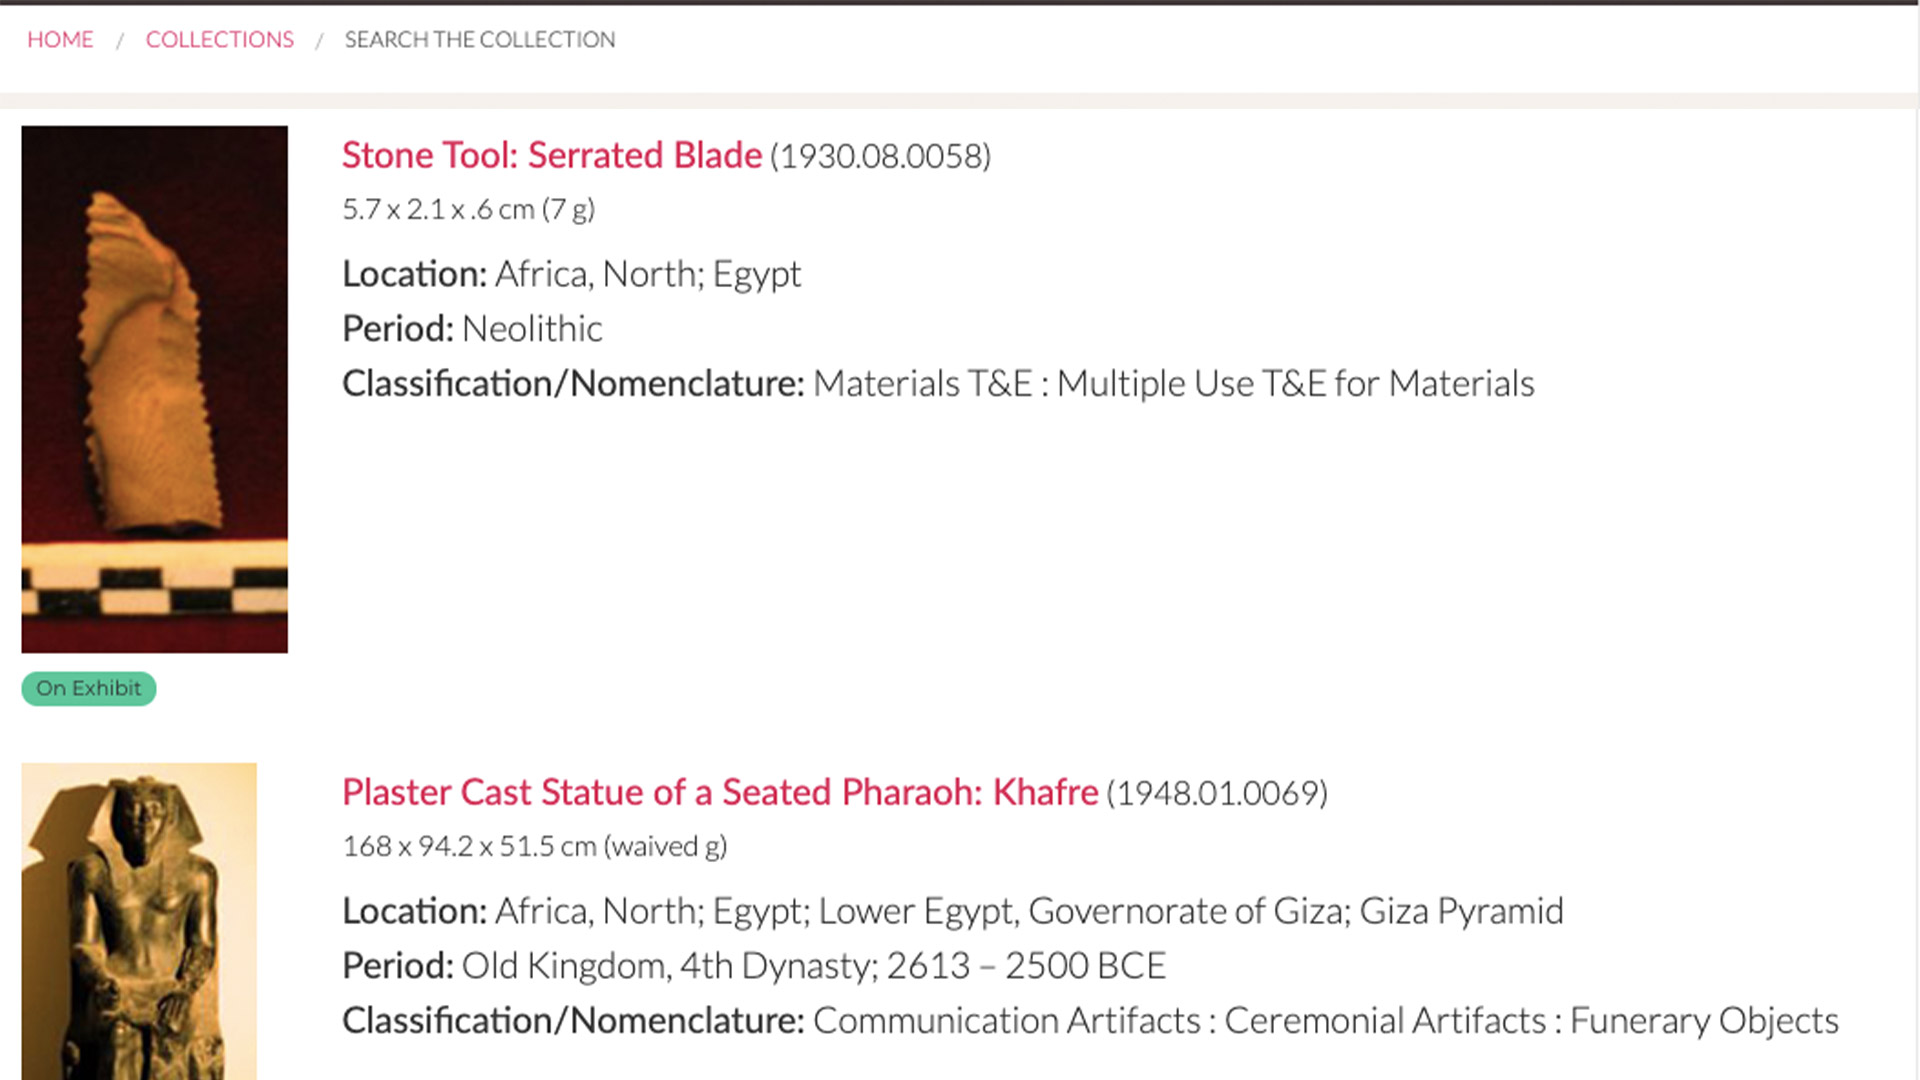This screenshot has width=1920, height=1080.
Task: Click the serrated blade thumbnail image
Action: click(155, 389)
